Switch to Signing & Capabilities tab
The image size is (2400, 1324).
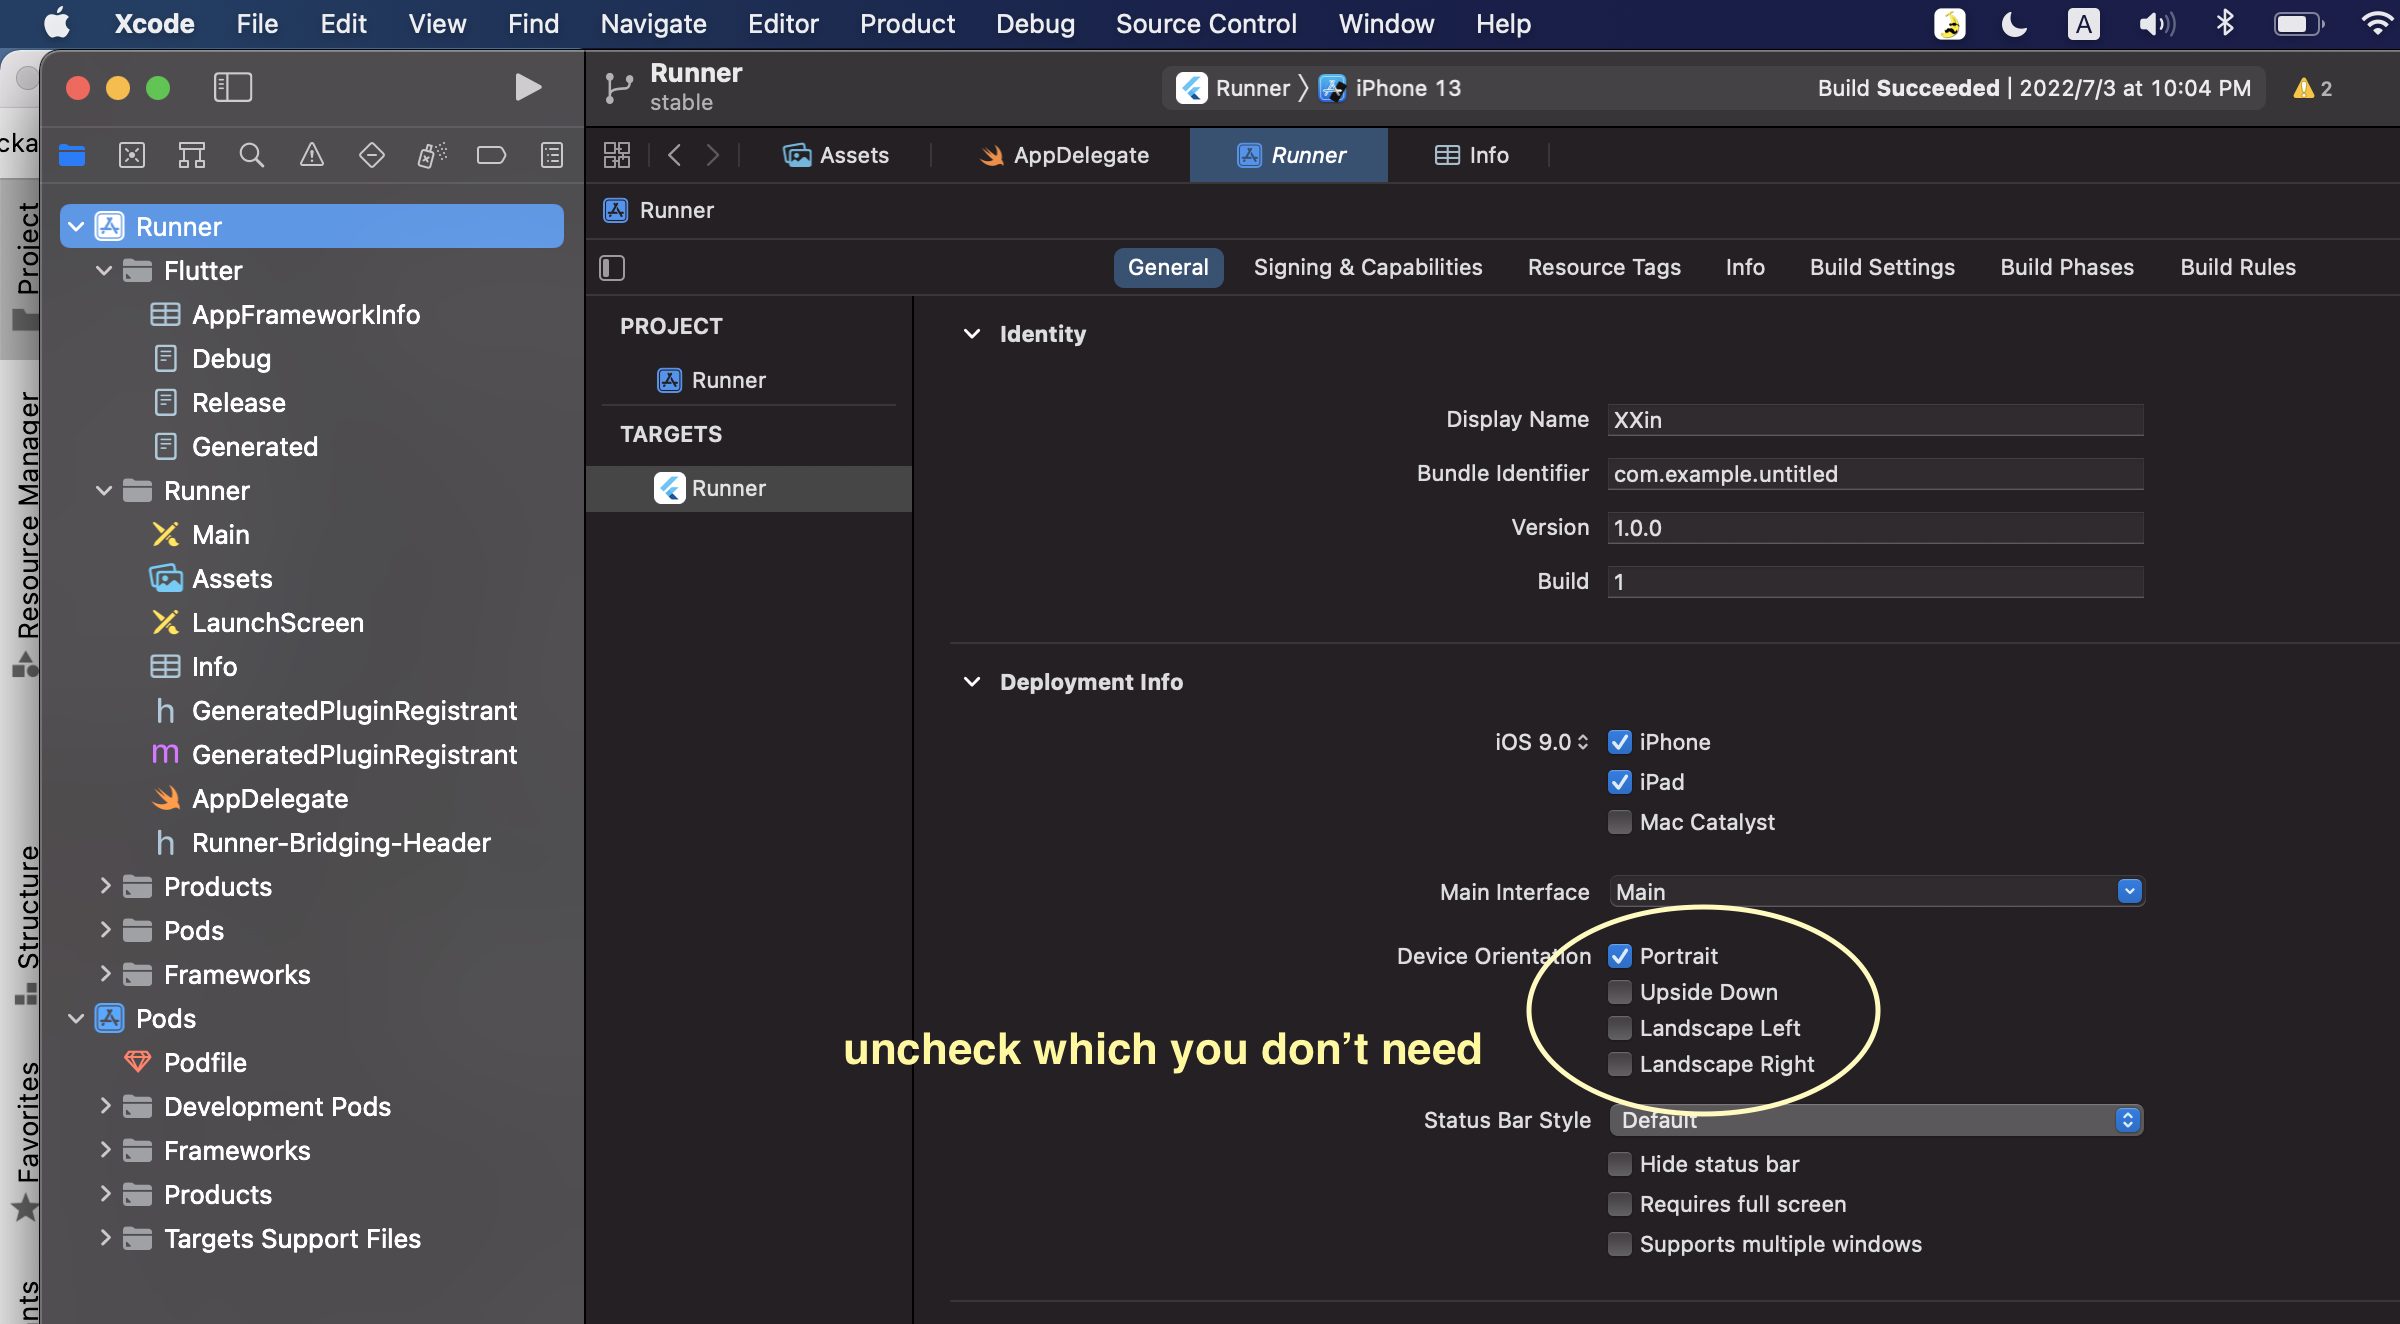click(1368, 267)
